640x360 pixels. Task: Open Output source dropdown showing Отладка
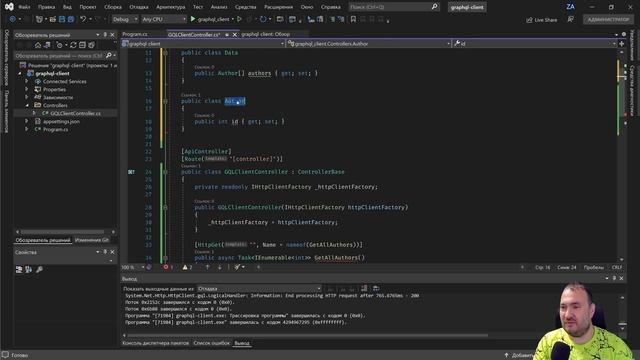pos(259,289)
